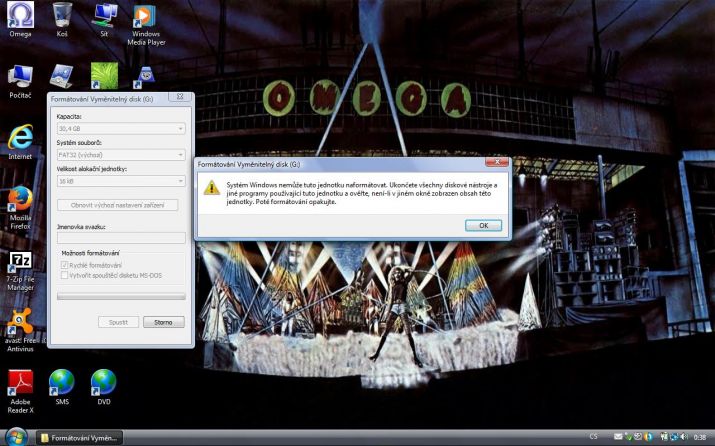Launch avast! Free Antivirus shortcut
Image resolution: width=715 pixels, height=446 pixels.
coord(20,329)
